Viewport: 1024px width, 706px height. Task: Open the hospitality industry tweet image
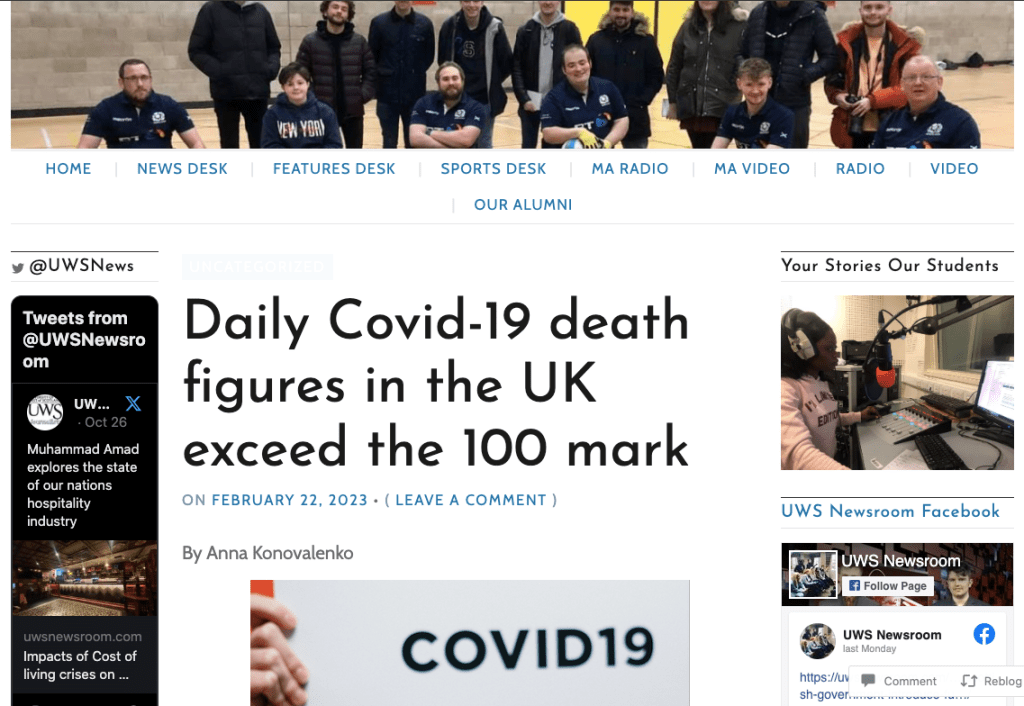coord(84,578)
